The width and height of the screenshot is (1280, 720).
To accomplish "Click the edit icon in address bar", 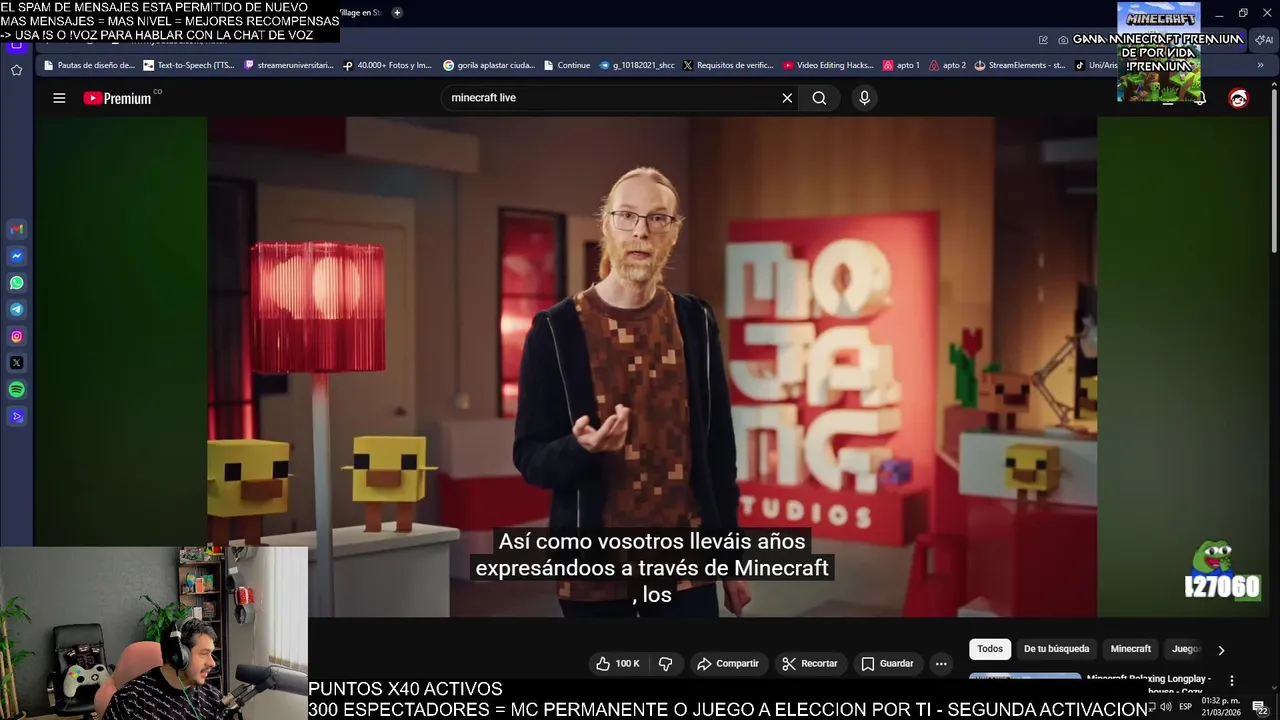I will coord(1044,40).
